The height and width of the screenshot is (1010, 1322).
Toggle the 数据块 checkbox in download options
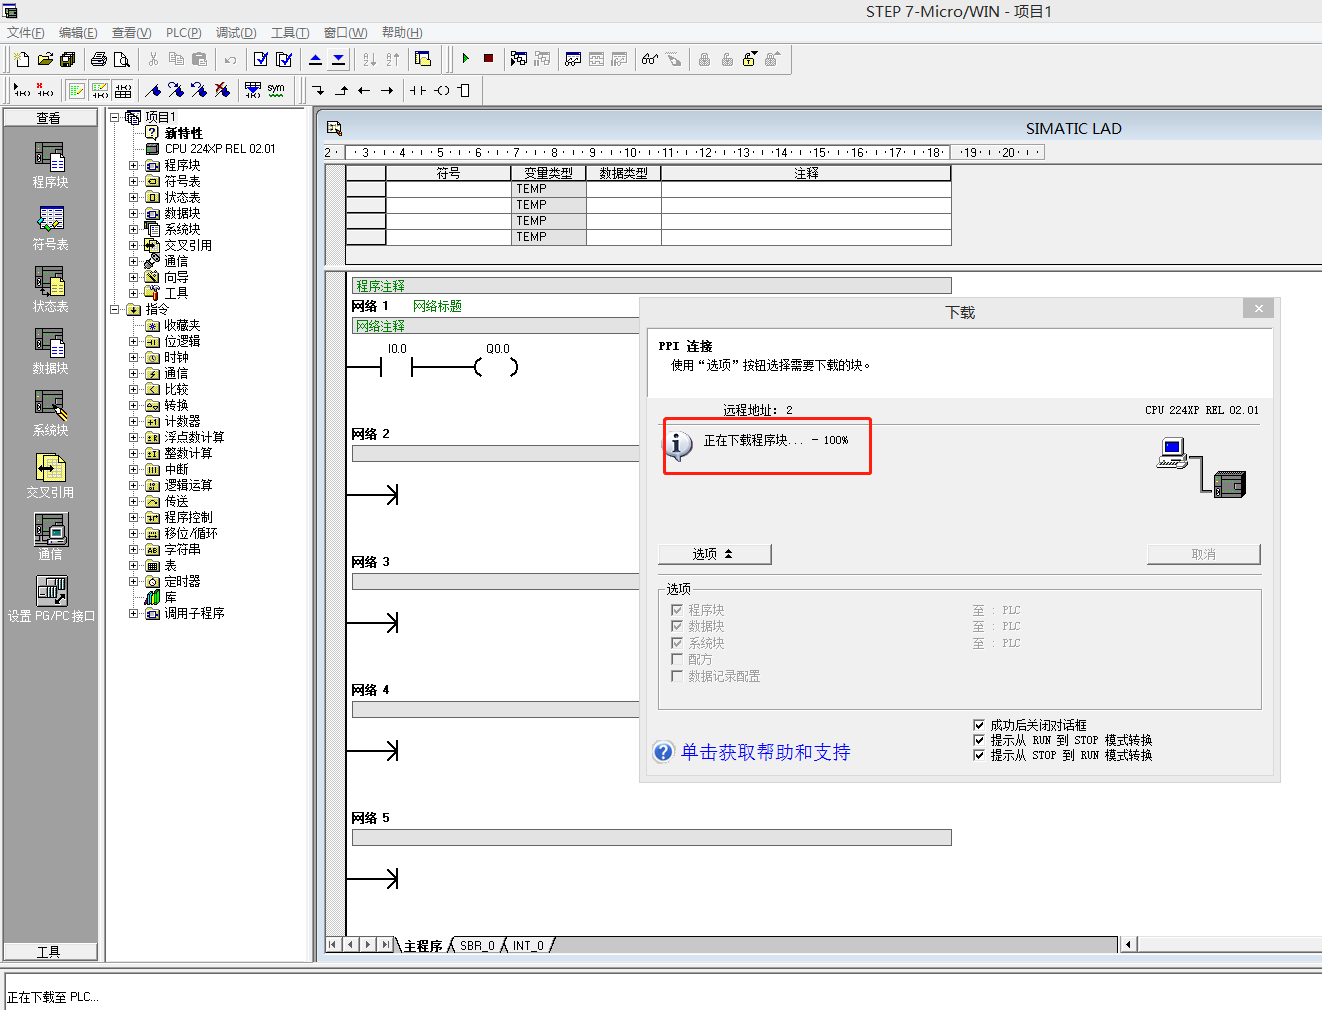point(677,626)
